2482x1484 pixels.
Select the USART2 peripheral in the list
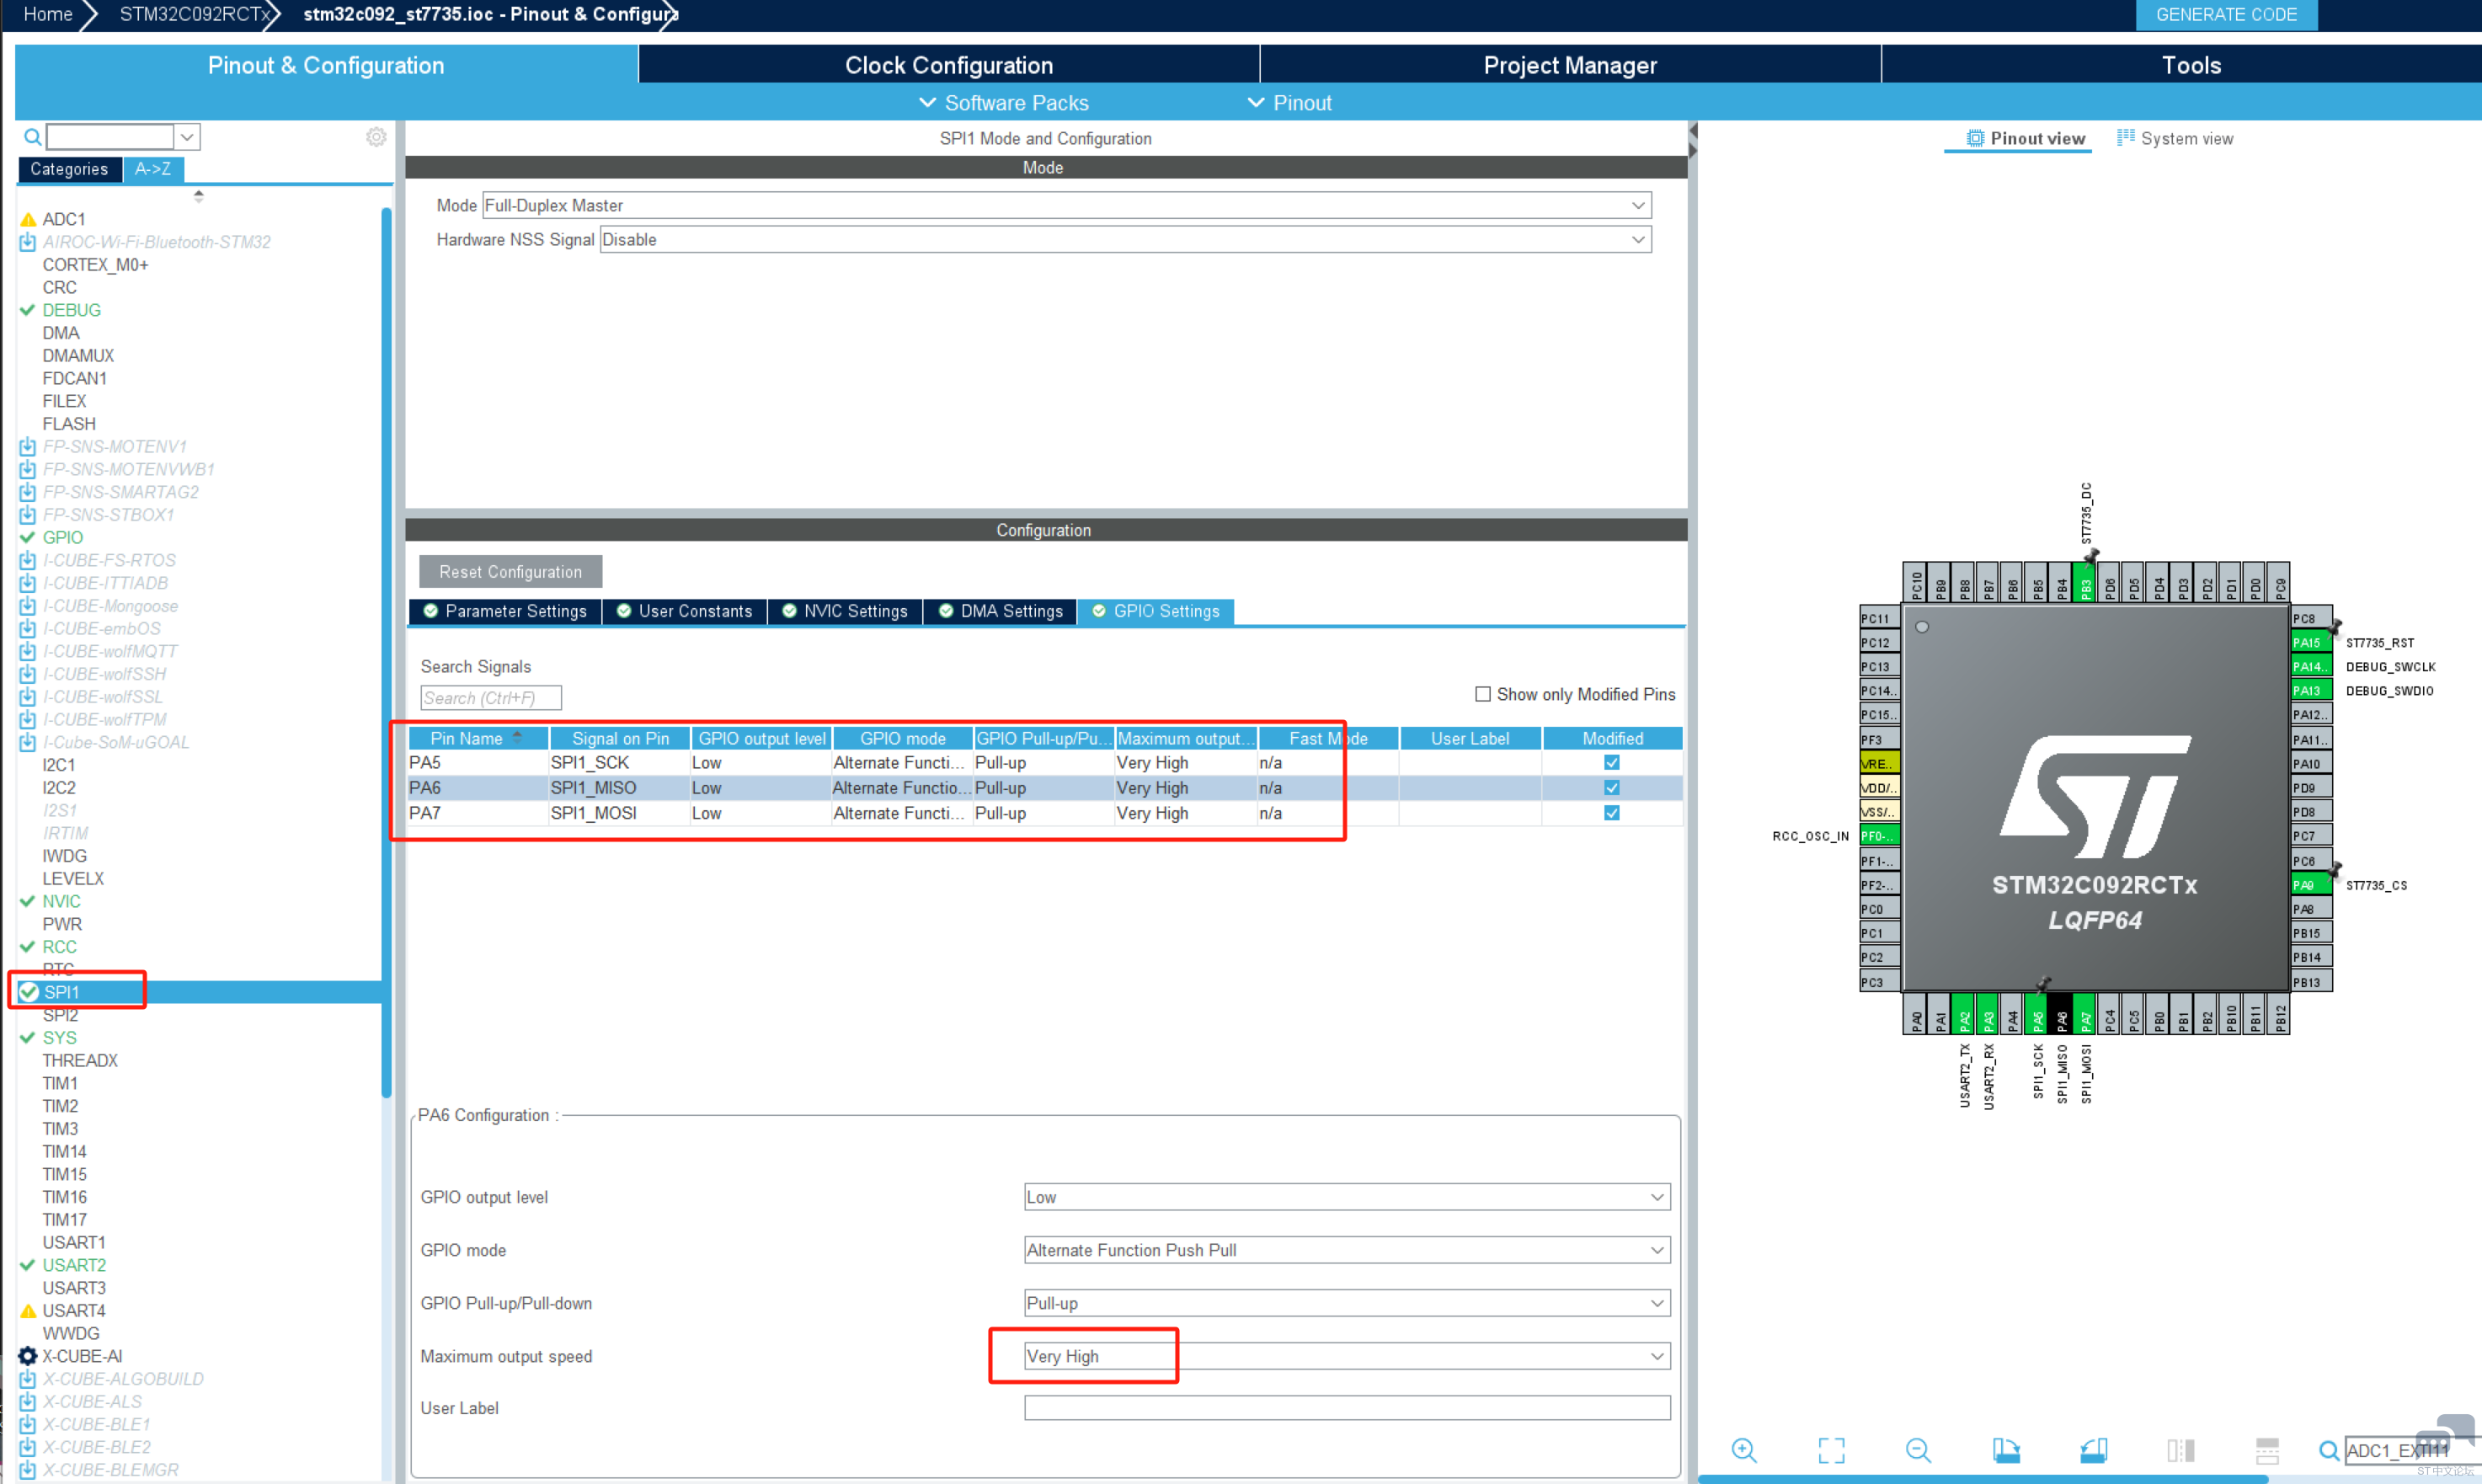73,1265
